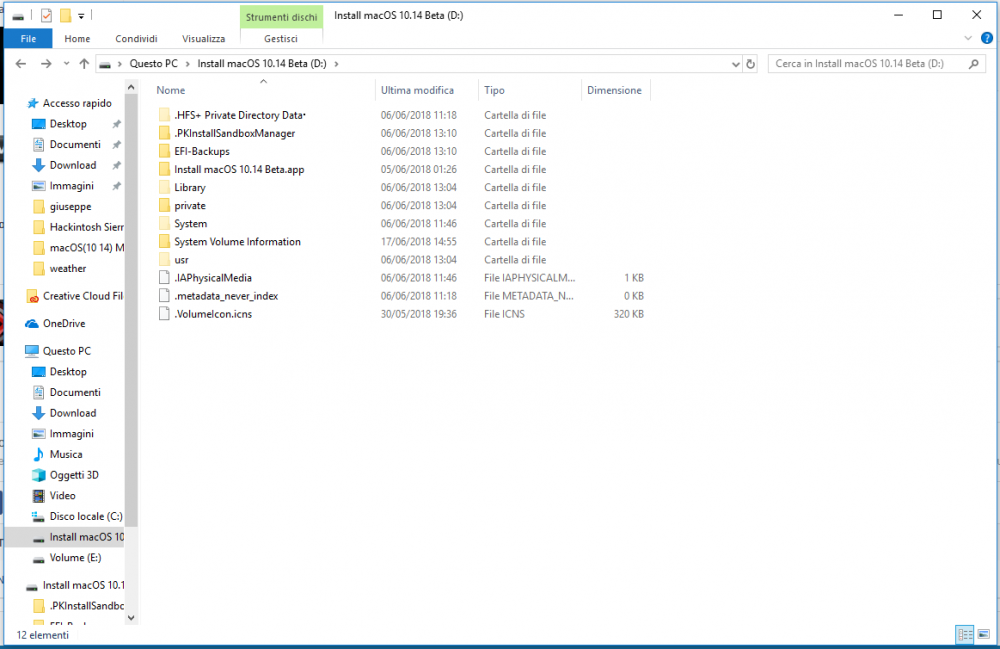
Task: Open the recent locations dropdown
Action: click(66, 64)
